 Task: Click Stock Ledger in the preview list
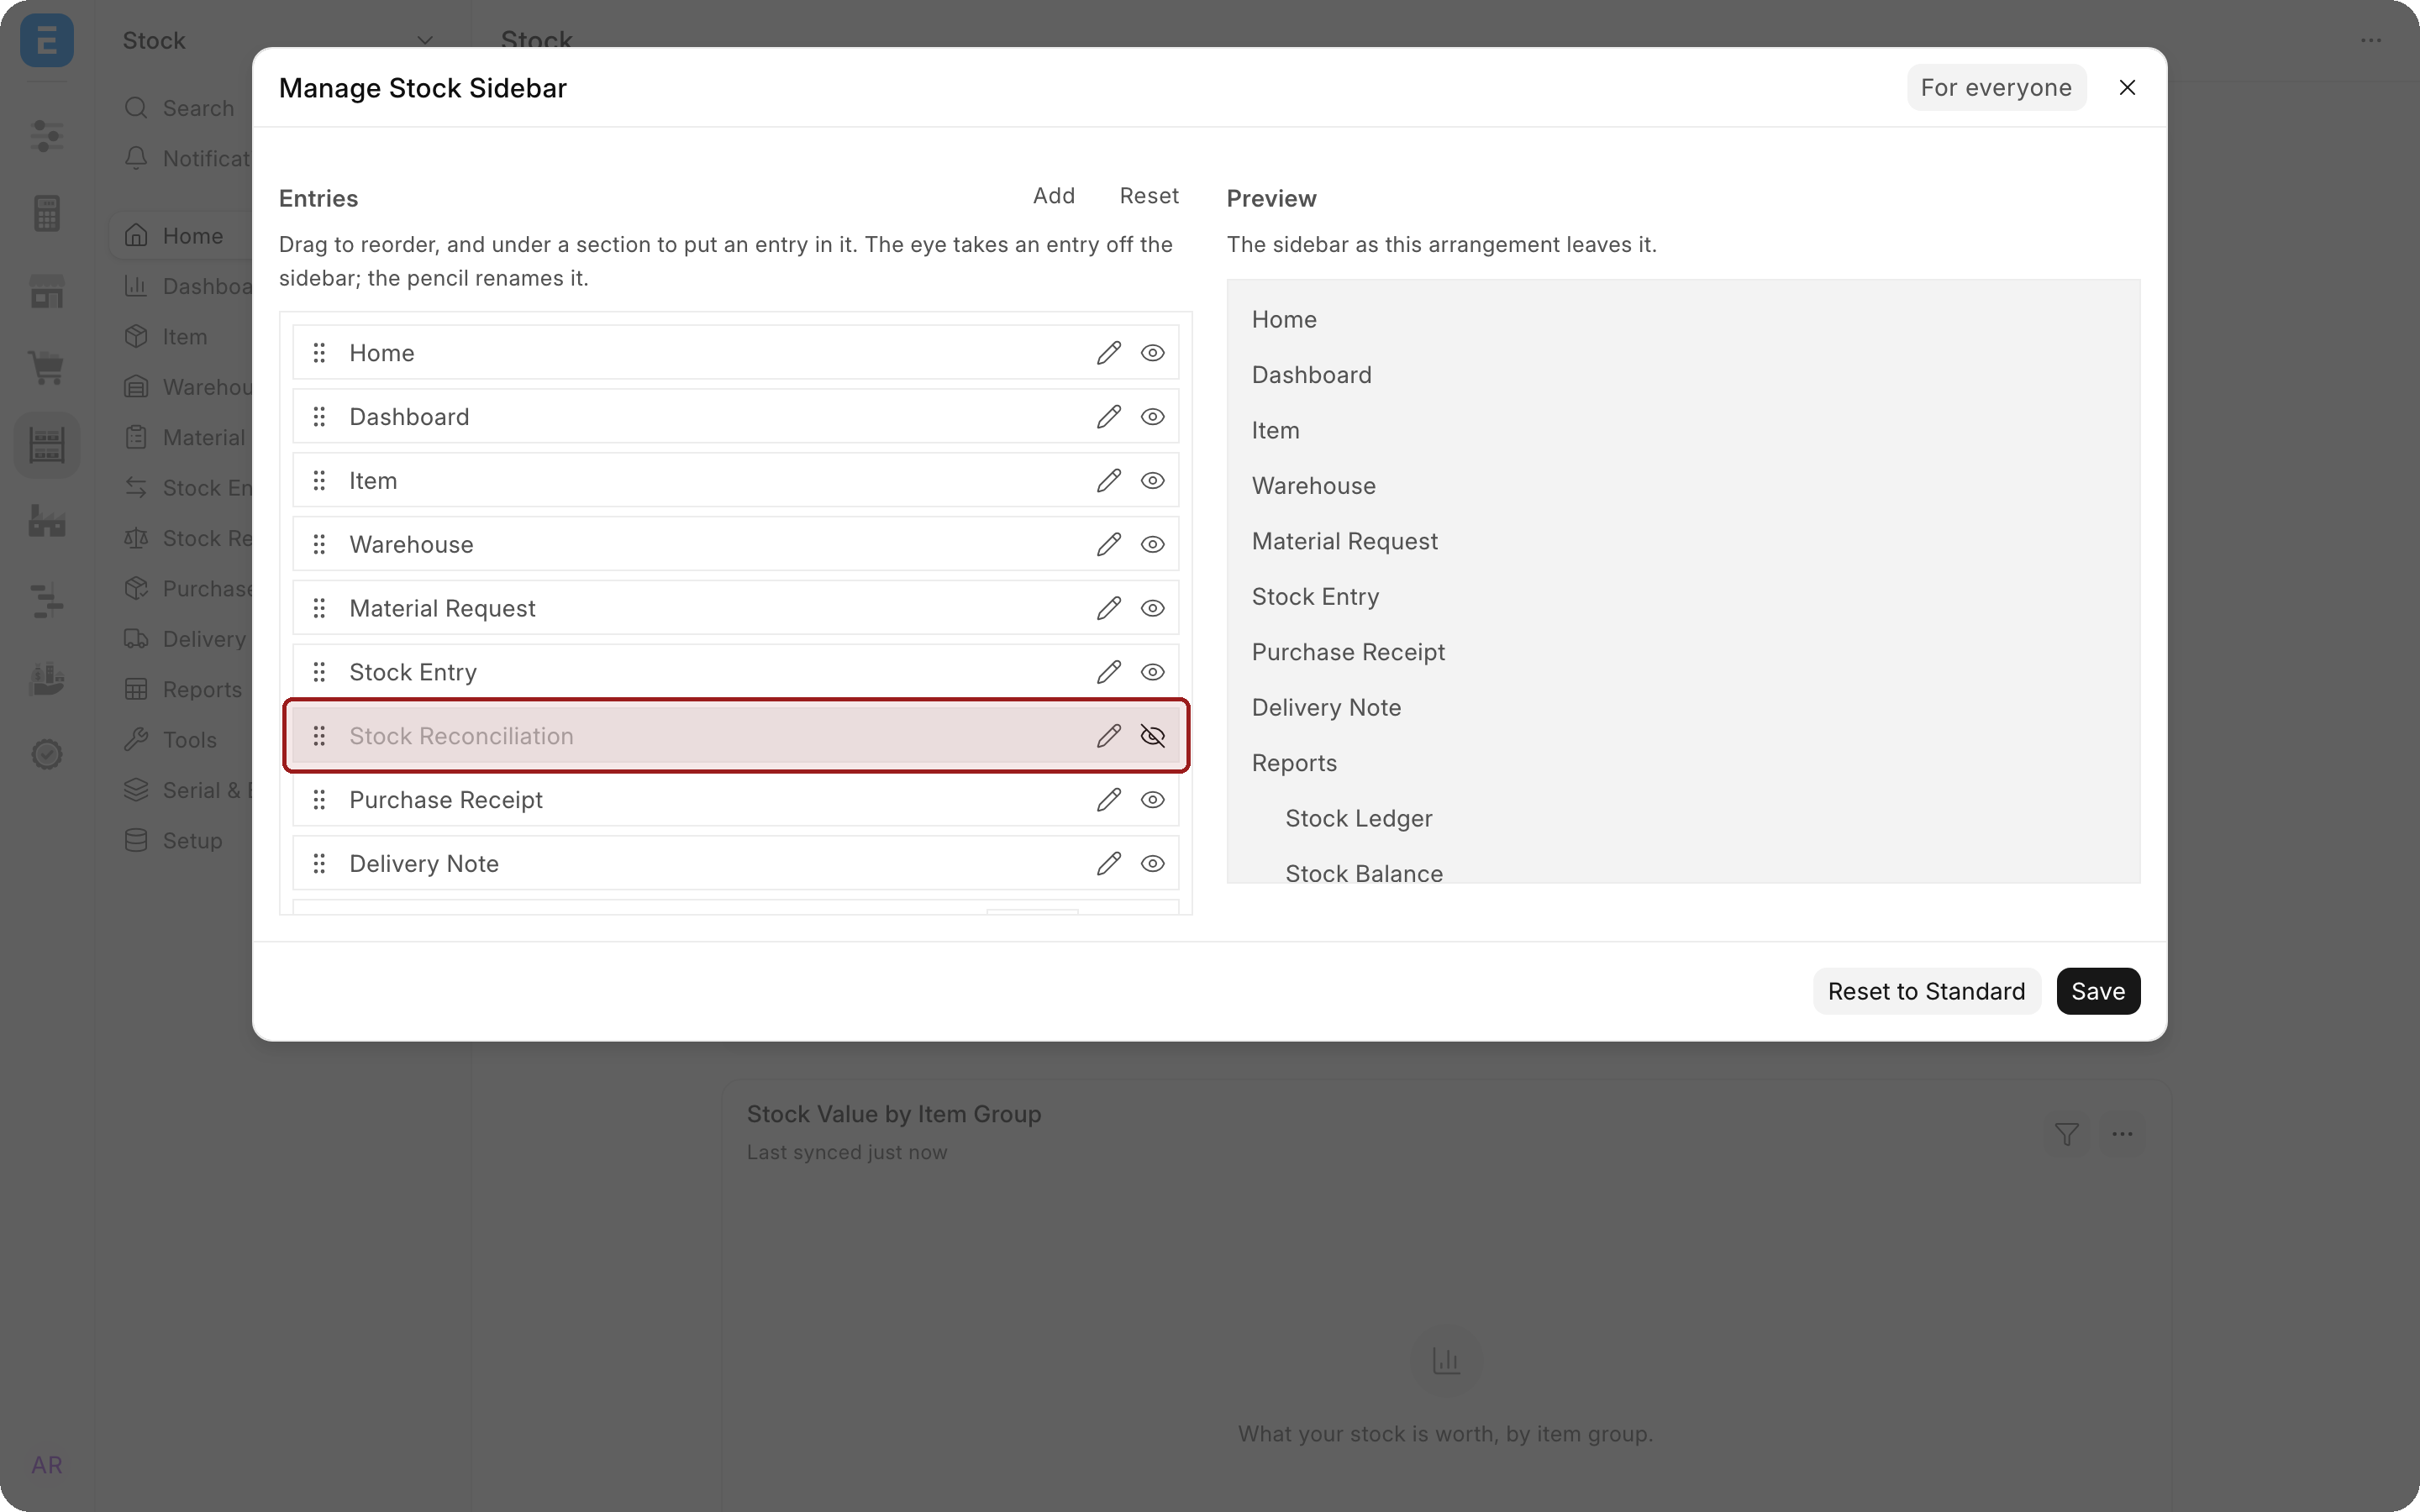[1358, 819]
